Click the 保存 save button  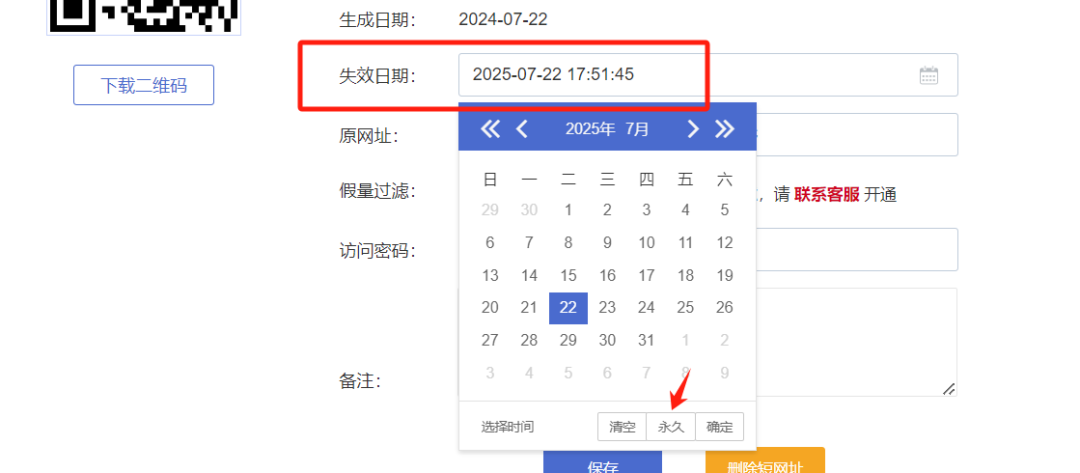[x=602, y=464]
